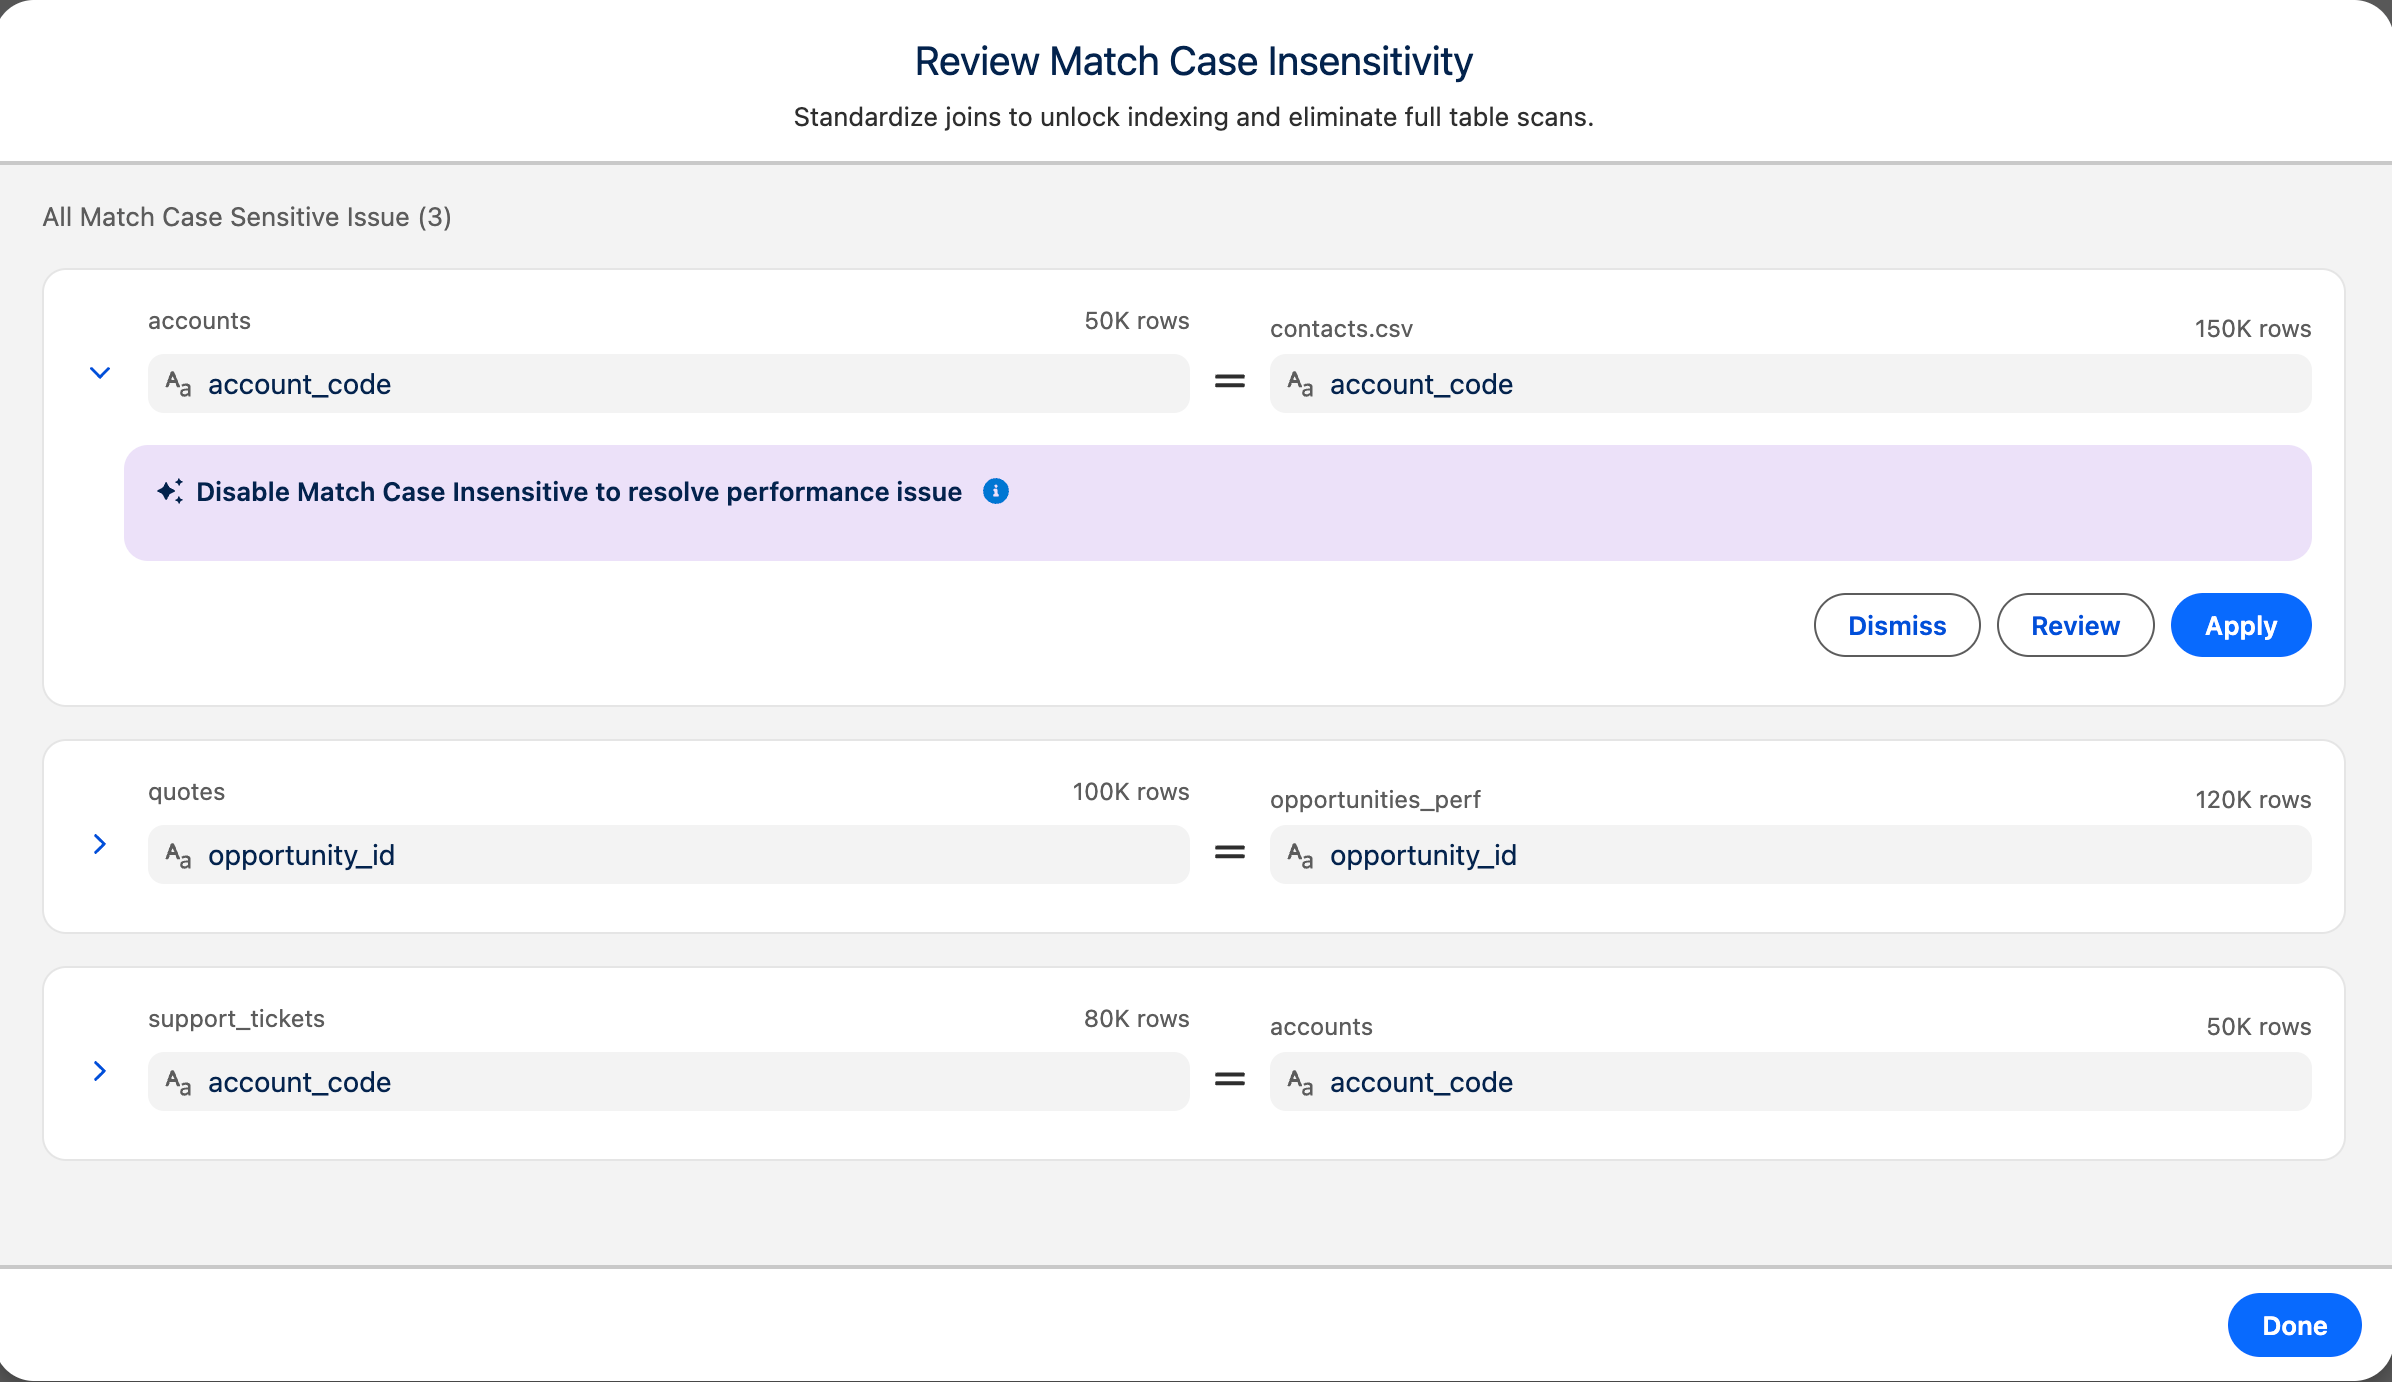Click the 'contacts.csv' table name
This screenshot has width=2392, height=1382.
(x=1341, y=329)
